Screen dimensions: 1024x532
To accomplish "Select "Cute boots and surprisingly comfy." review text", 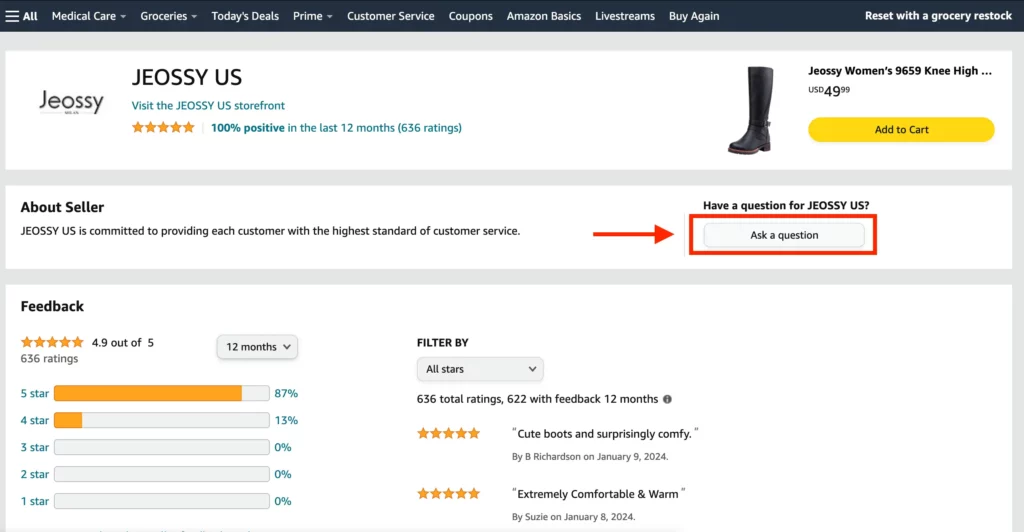I will [x=605, y=433].
